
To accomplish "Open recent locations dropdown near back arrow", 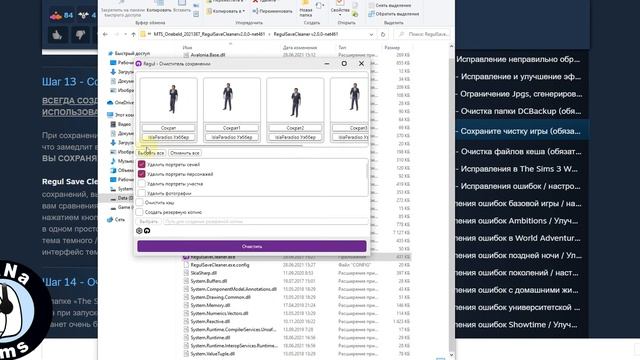I will point(125,34).
